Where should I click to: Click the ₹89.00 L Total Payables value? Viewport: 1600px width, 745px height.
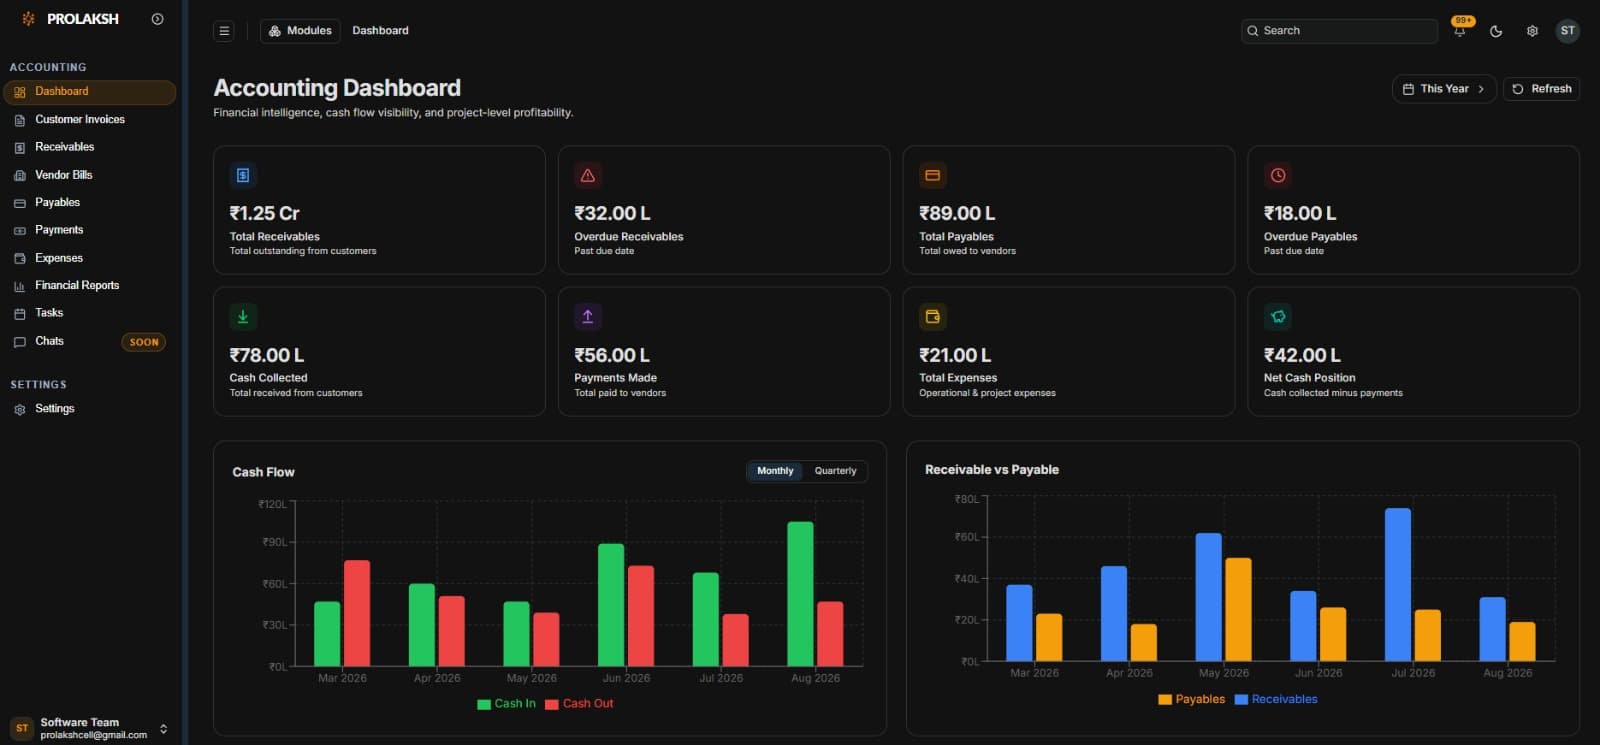click(957, 213)
